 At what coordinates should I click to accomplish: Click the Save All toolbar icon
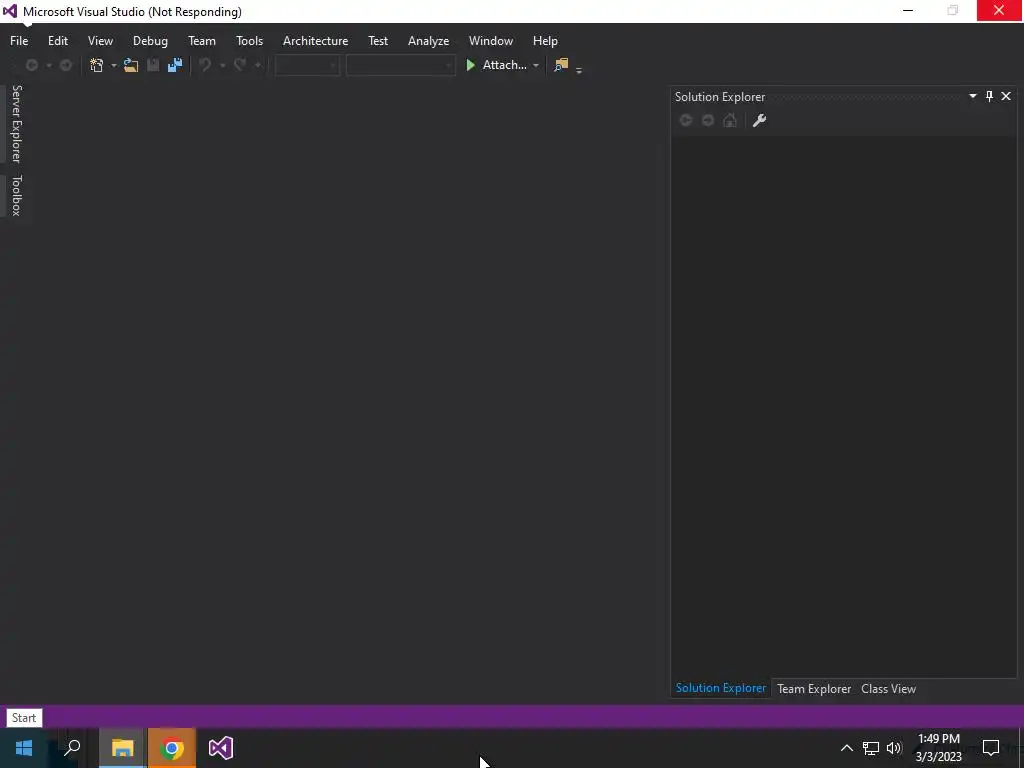tap(174, 65)
